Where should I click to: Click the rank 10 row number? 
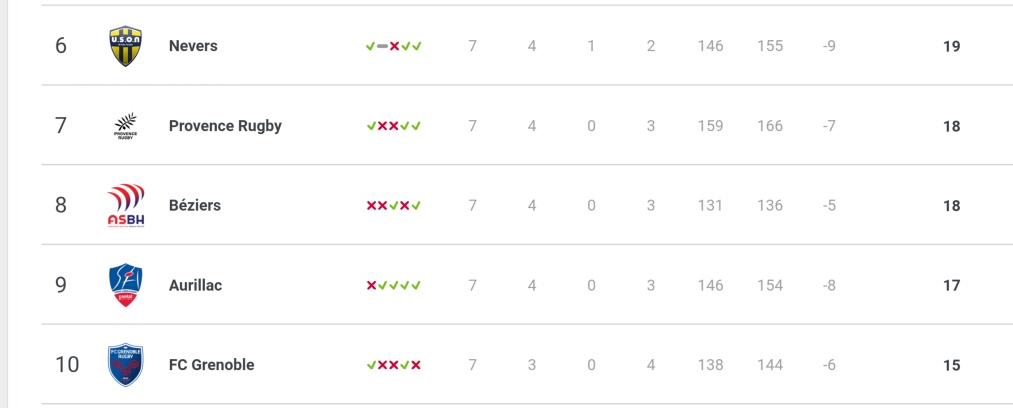[67, 365]
